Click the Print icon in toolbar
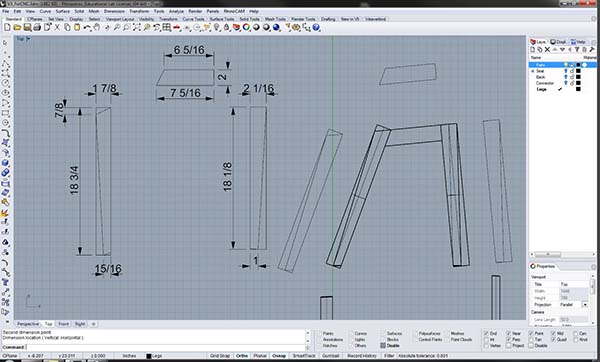The height and width of the screenshot is (362, 600). point(37,28)
